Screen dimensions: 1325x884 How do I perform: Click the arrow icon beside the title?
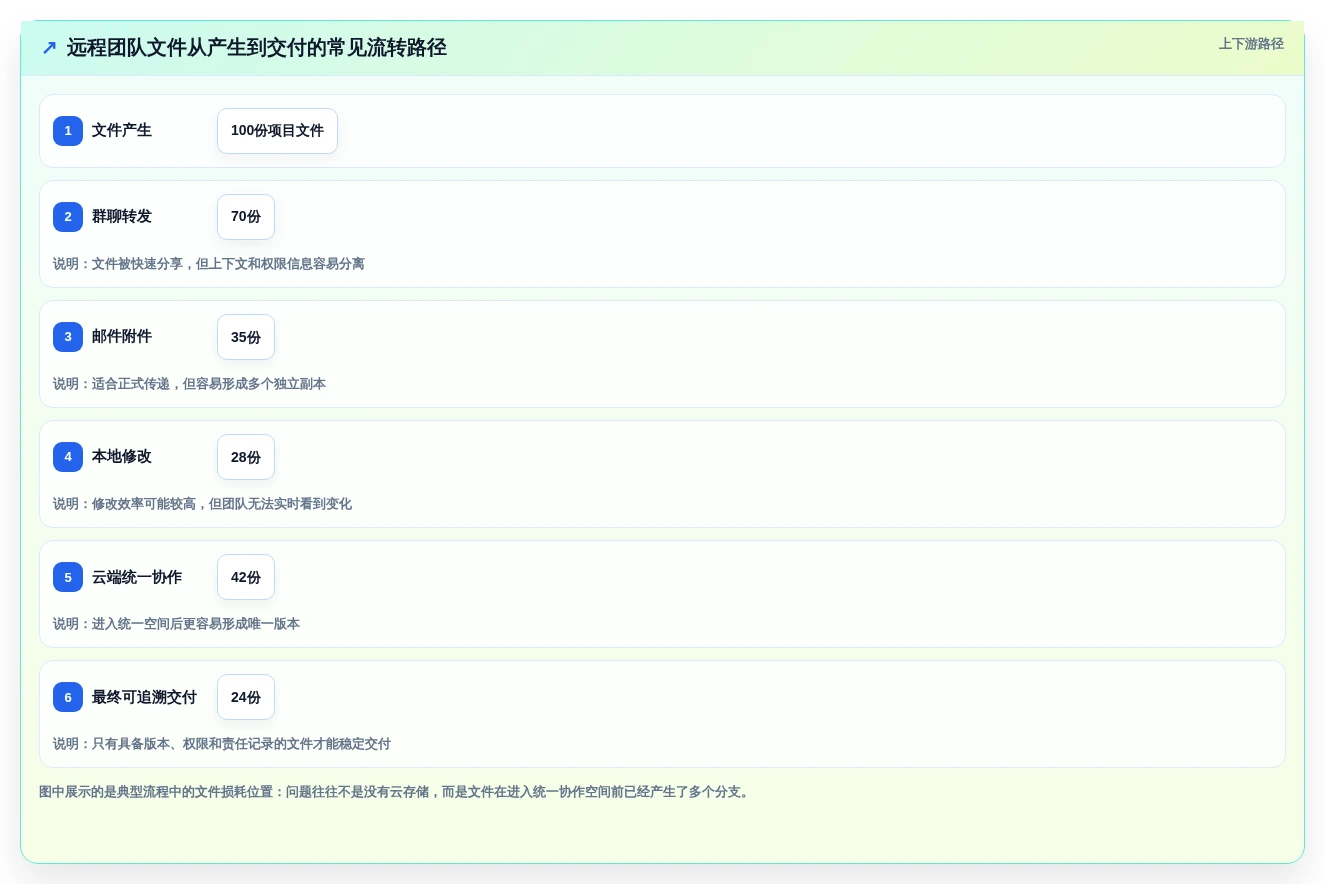tap(49, 48)
